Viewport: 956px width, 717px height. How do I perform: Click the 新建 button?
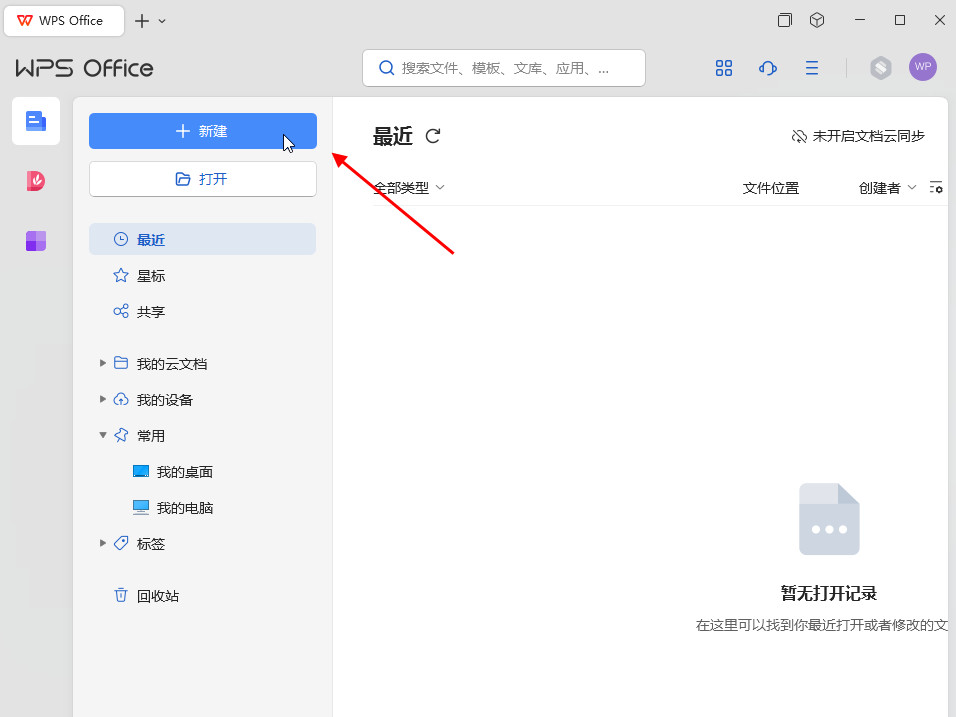pos(202,131)
